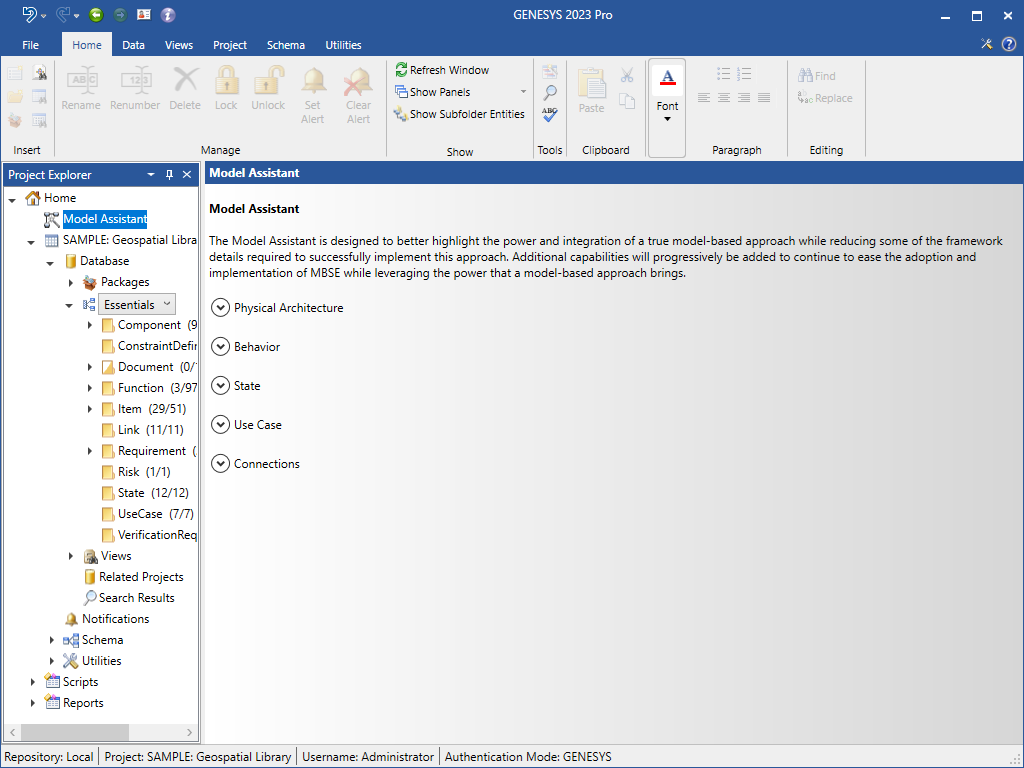Open the Font dropdown
This screenshot has height=768, width=1024.
click(x=667, y=108)
